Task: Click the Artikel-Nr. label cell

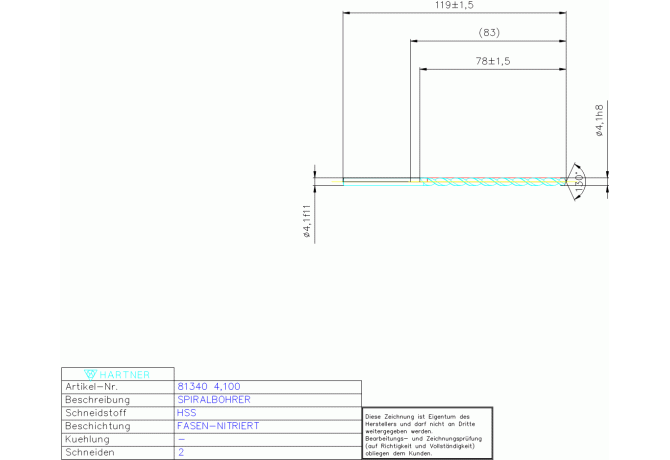Action: 92,386
